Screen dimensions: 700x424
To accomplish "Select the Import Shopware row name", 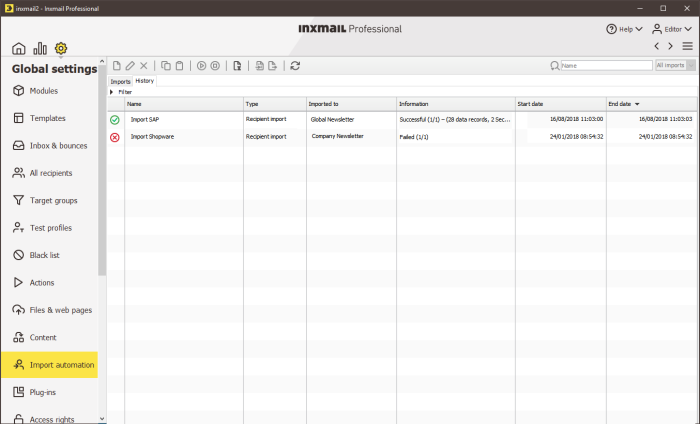I will (x=152, y=137).
